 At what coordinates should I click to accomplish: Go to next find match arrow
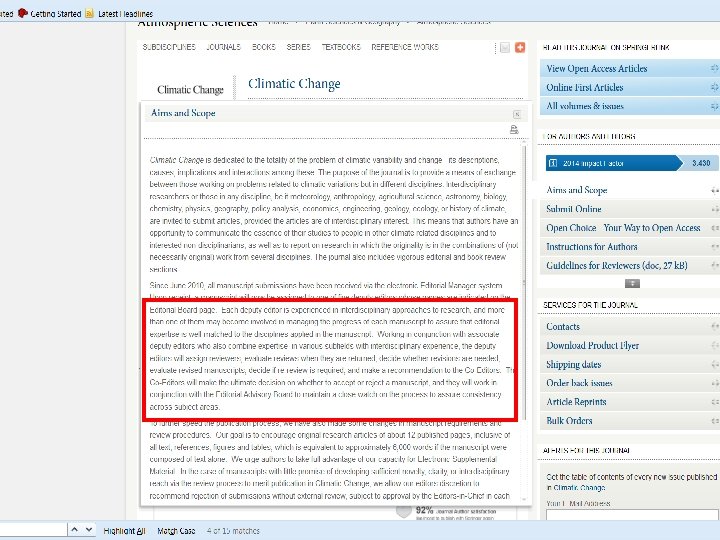89,530
